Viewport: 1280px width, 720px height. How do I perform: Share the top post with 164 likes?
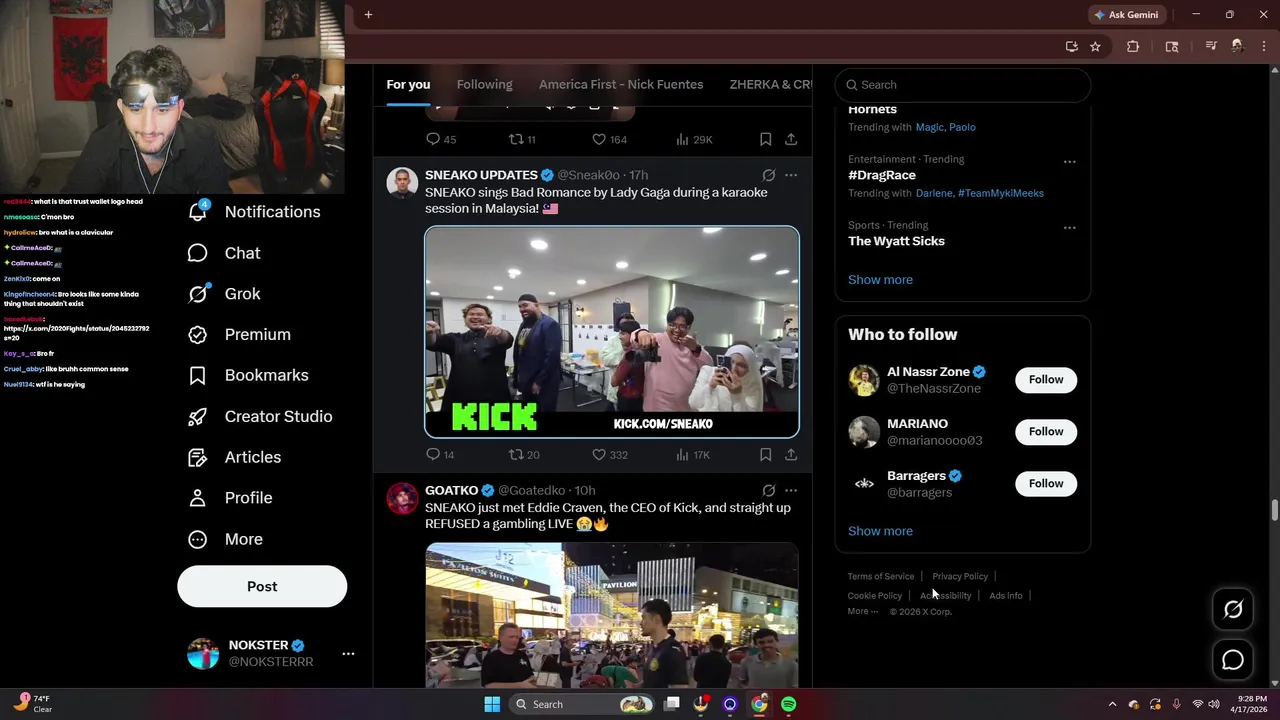click(x=791, y=139)
